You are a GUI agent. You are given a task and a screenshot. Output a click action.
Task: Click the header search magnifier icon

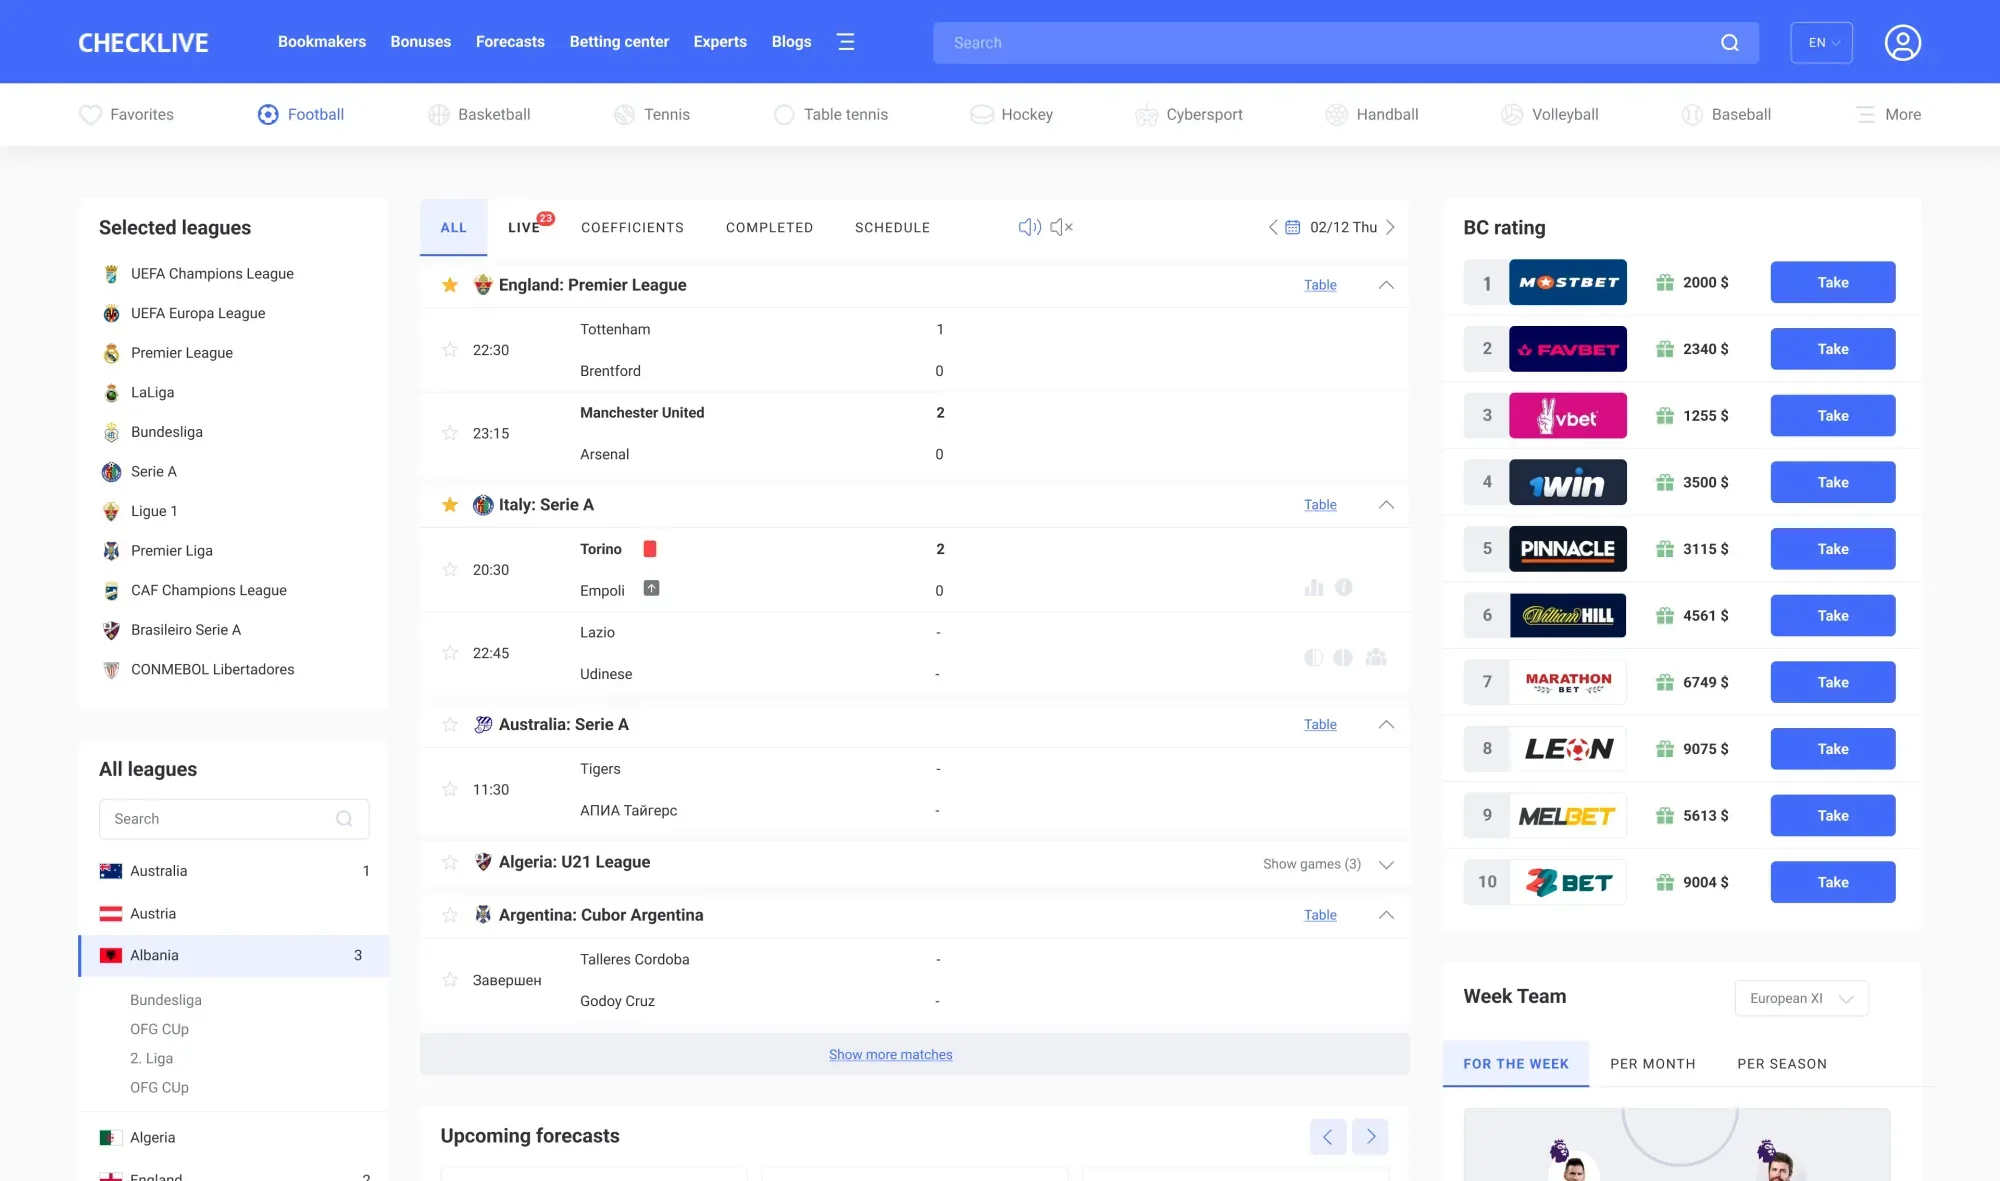point(1729,43)
